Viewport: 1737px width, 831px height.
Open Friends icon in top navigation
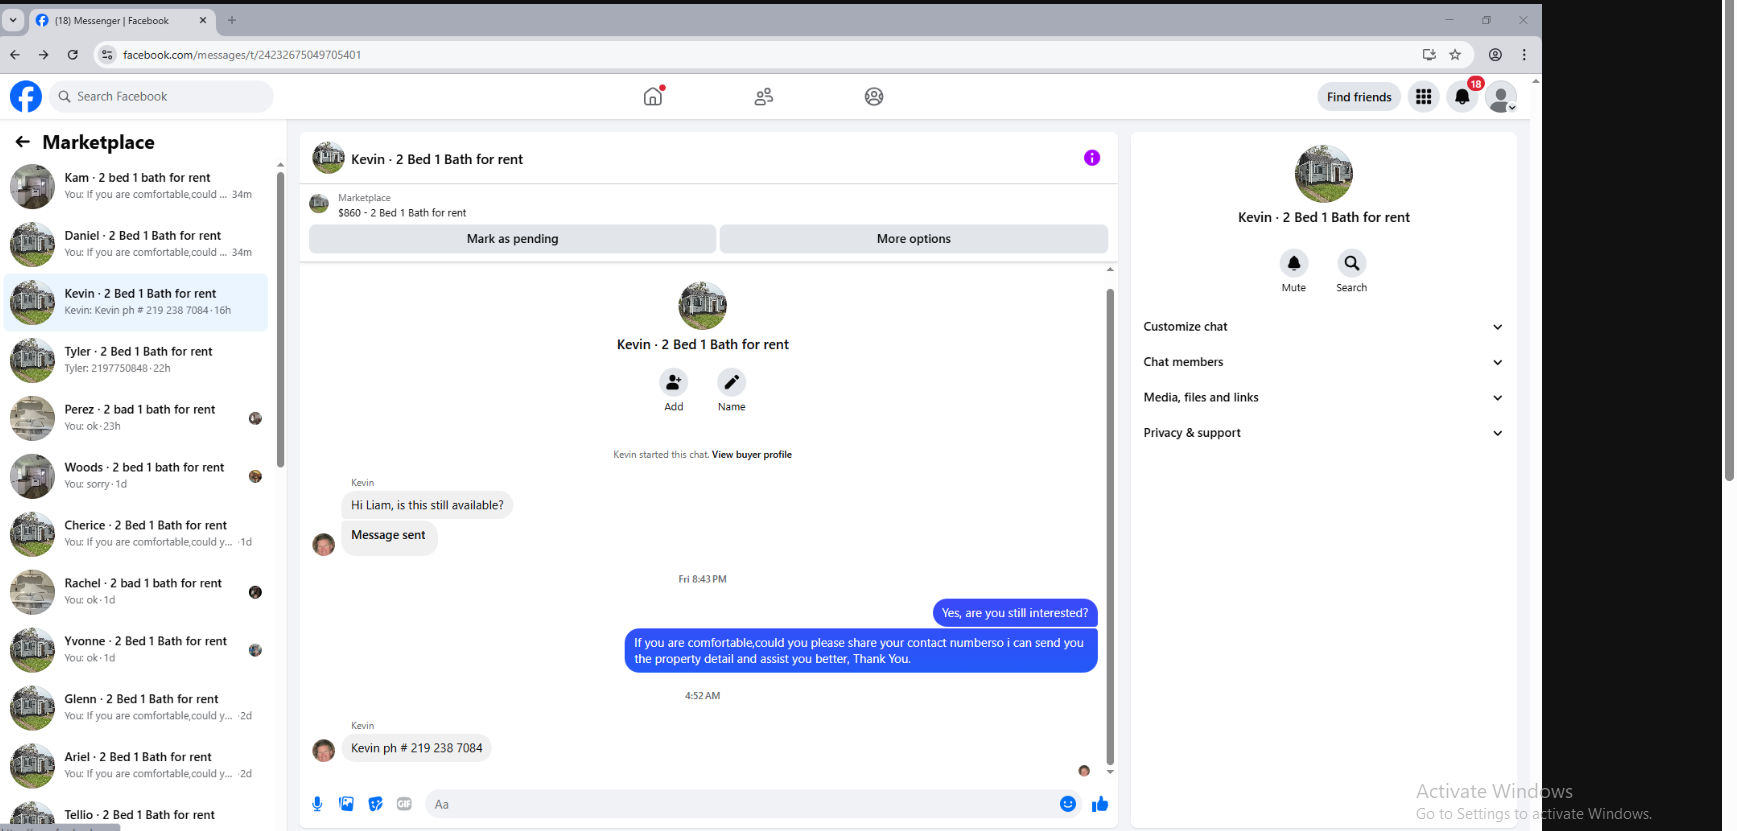pyautogui.click(x=764, y=96)
